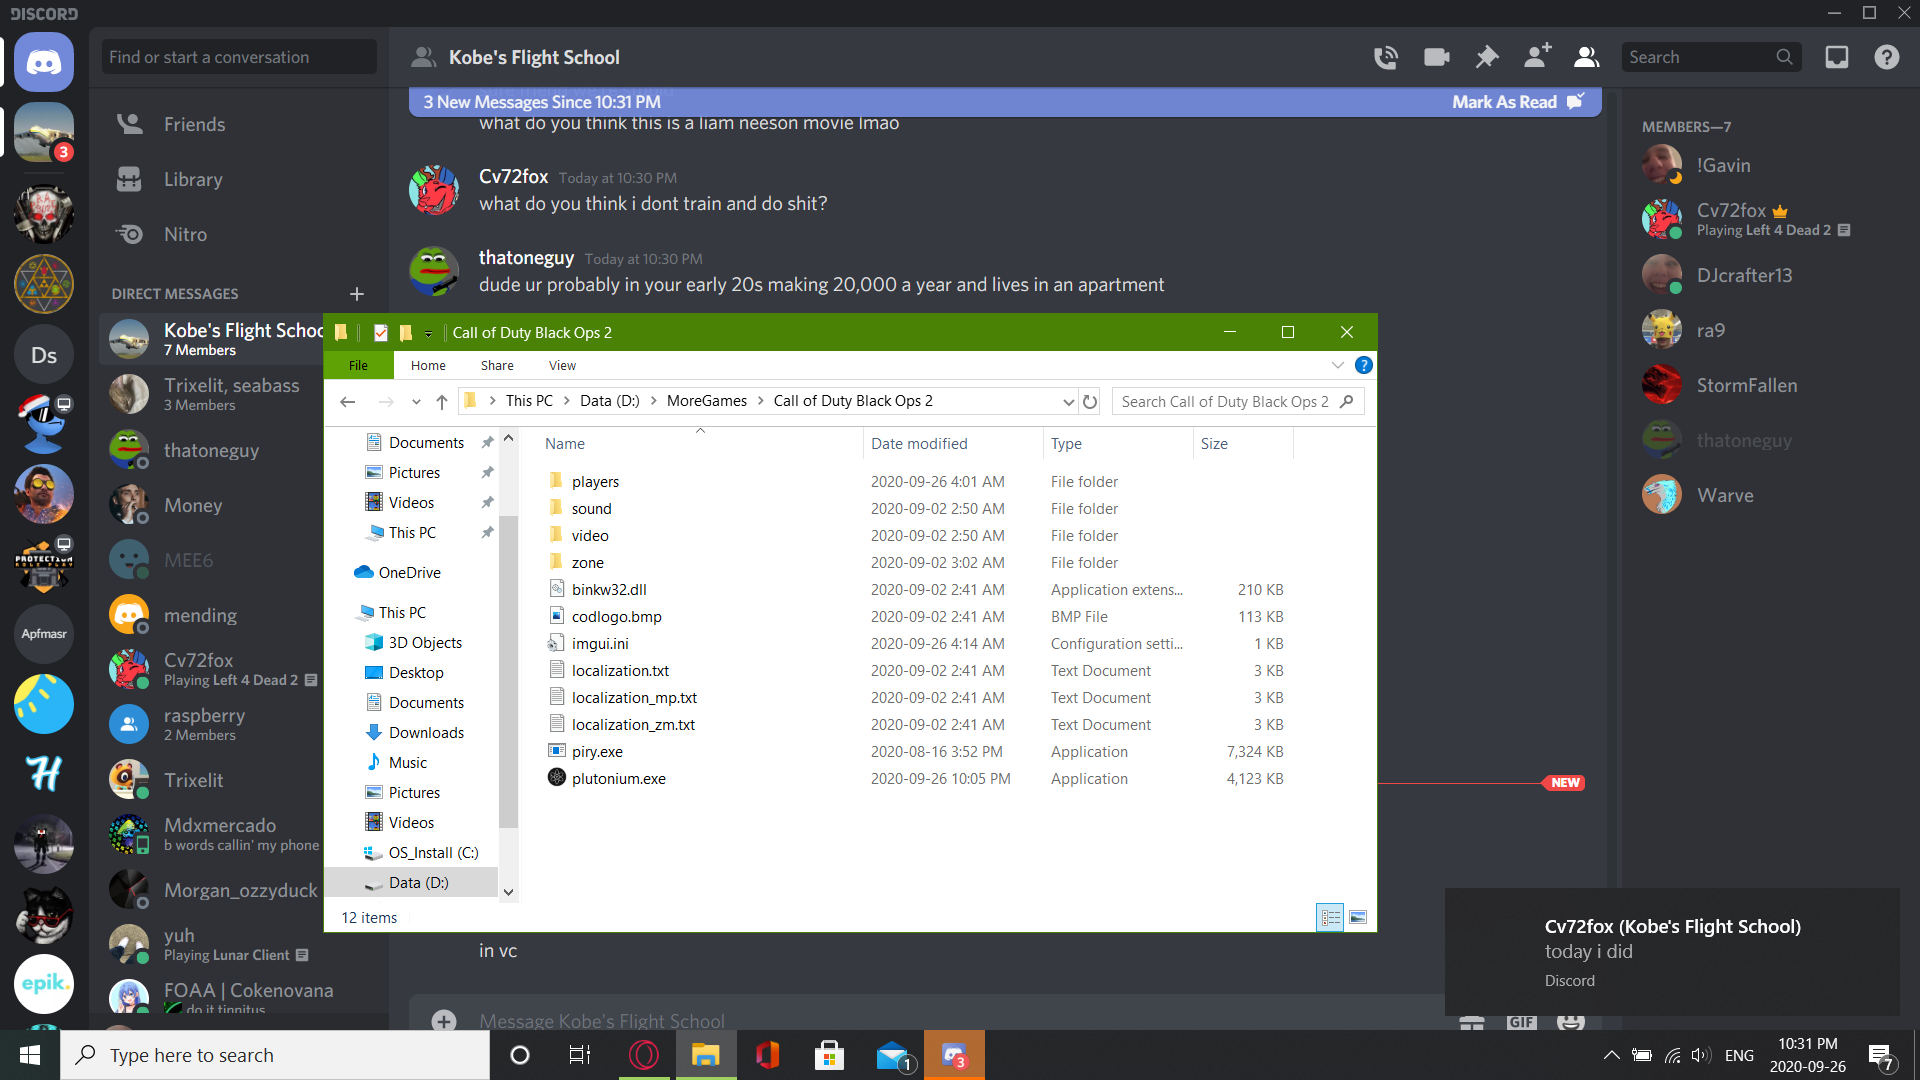Viewport: 1920px width, 1080px height.
Task: Click the Discord home logo button
Action: [x=44, y=62]
